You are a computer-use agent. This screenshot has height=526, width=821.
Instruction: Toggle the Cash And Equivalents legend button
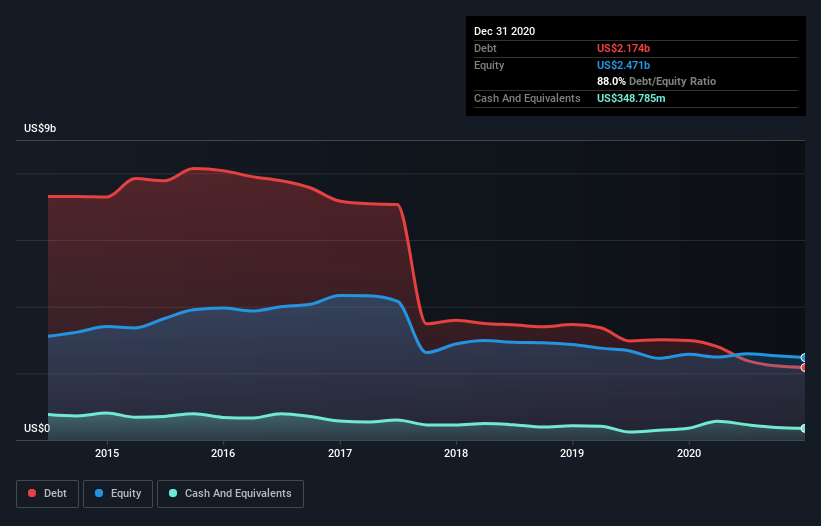(230, 494)
